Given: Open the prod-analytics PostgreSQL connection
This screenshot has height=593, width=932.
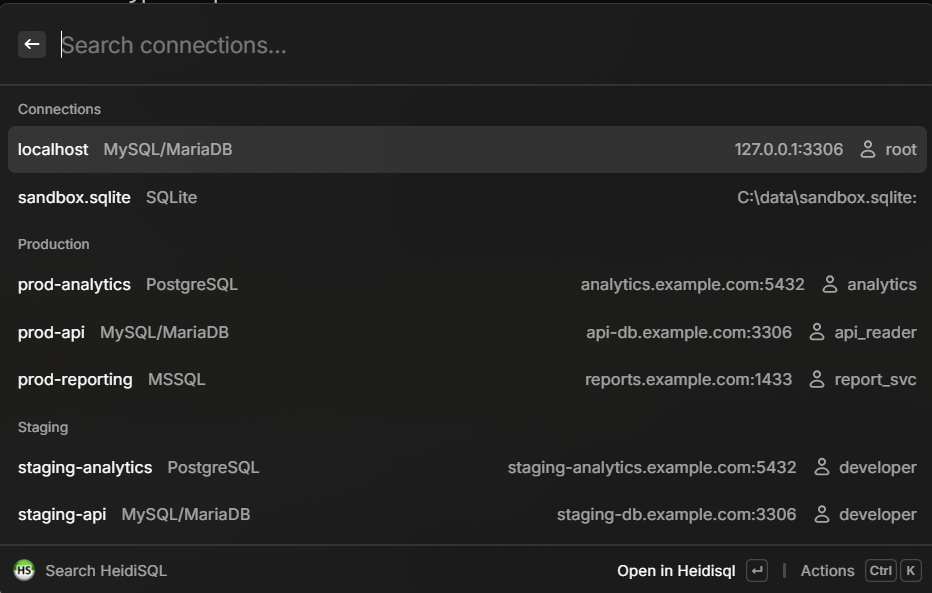Looking at the screenshot, I should click(x=467, y=285).
